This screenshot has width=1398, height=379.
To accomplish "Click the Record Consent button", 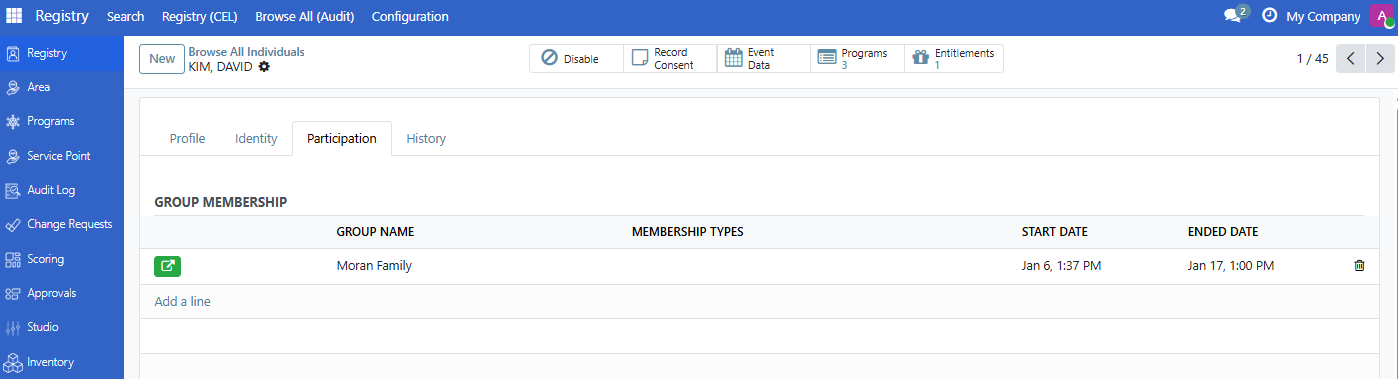I will click(670, 59).
